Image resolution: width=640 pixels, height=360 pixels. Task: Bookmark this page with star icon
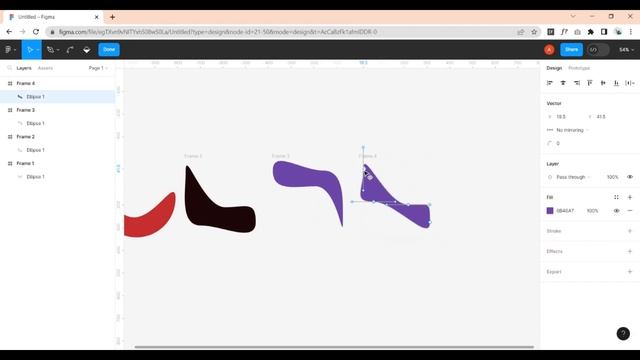(534, 32)
